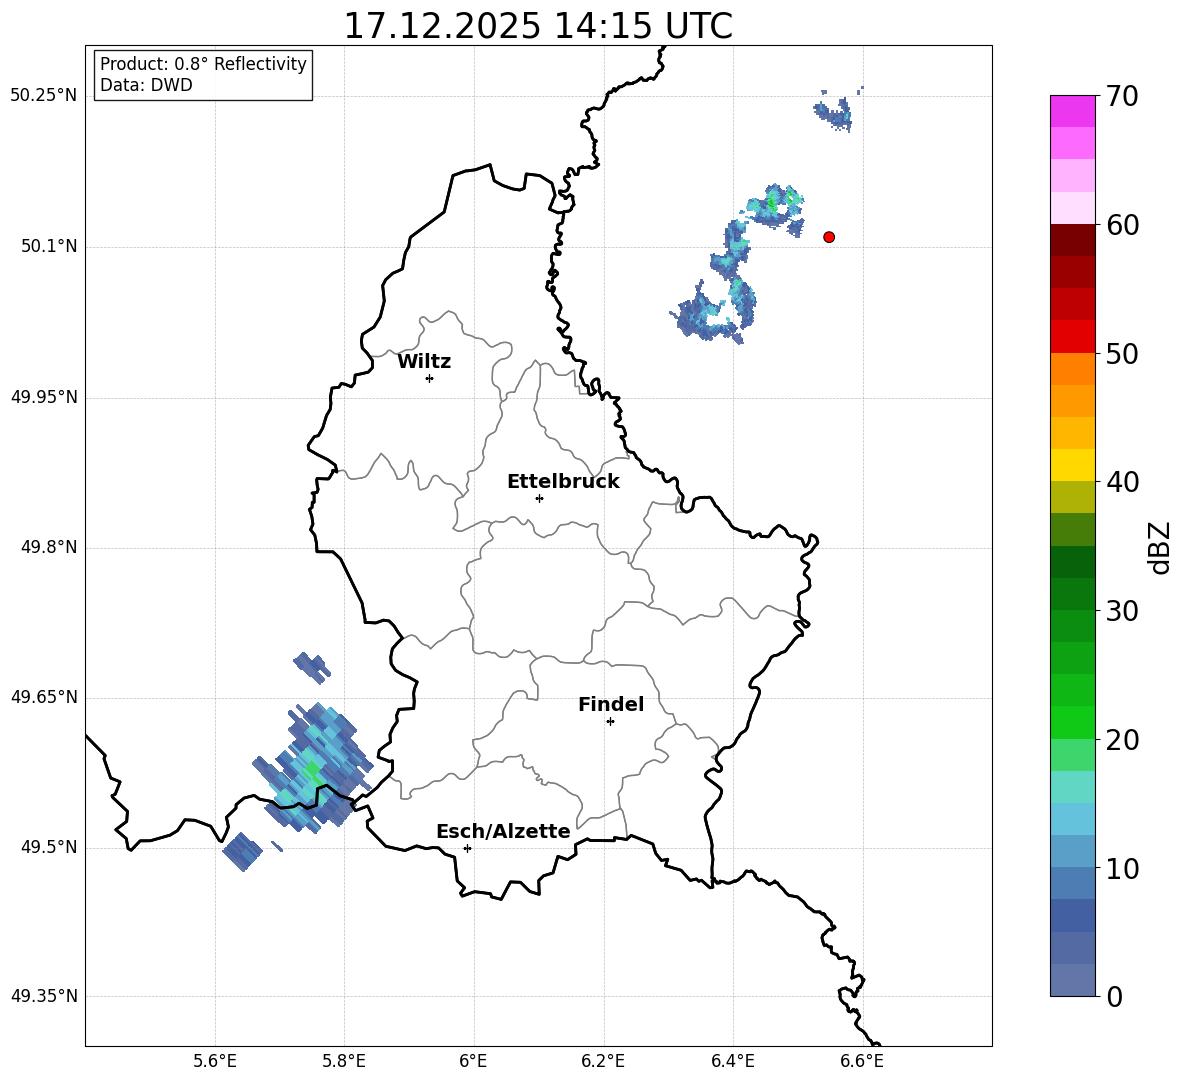Click the colorbar tick label 70

coord(1121,96)
